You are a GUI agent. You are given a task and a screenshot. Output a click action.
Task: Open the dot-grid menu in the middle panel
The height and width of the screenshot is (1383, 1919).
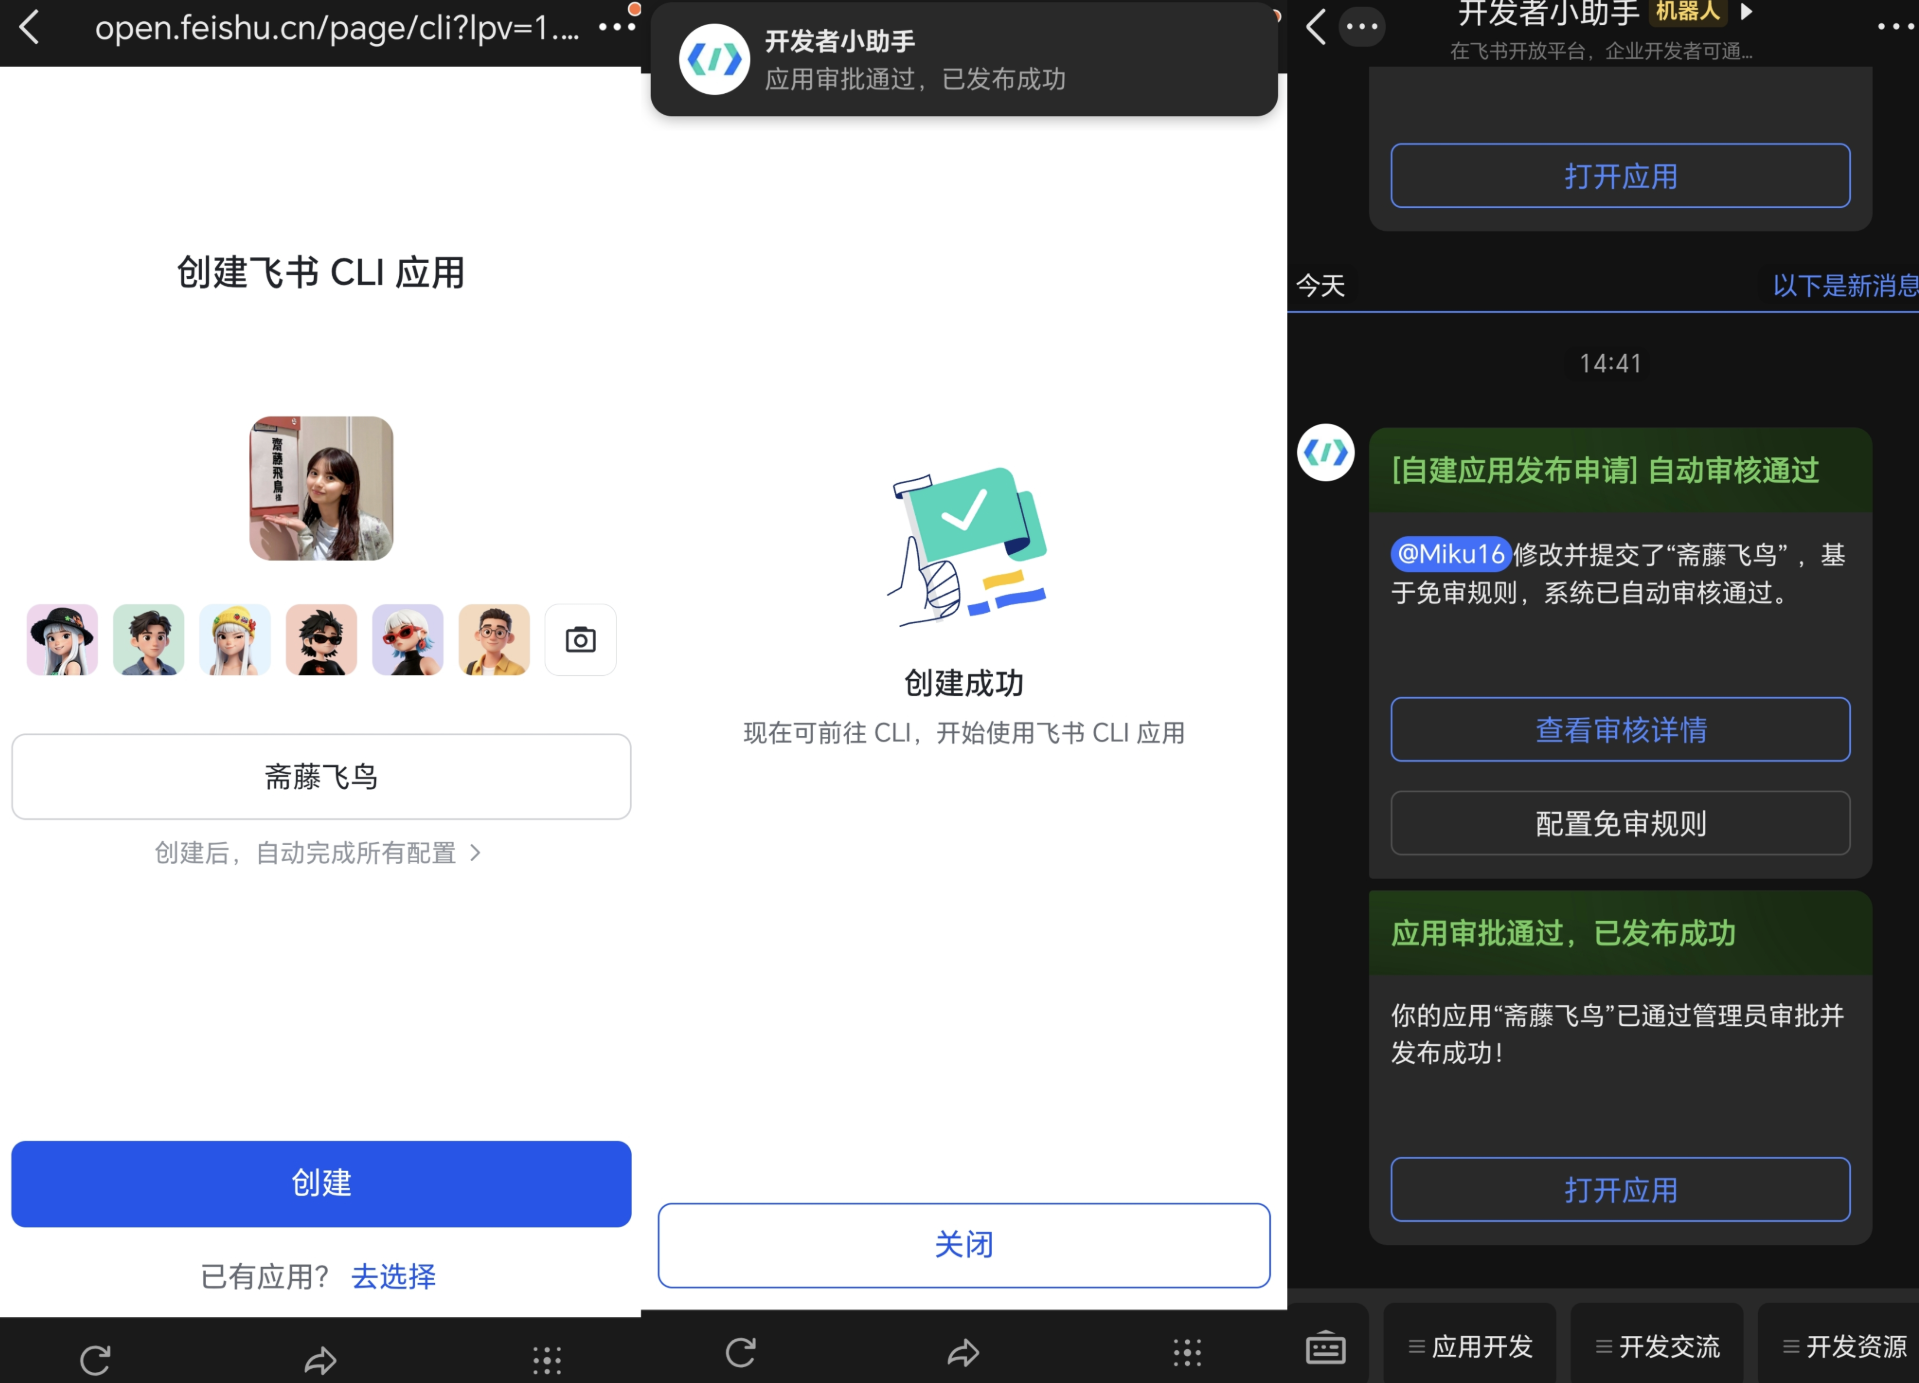[x=1187, y=1353]
